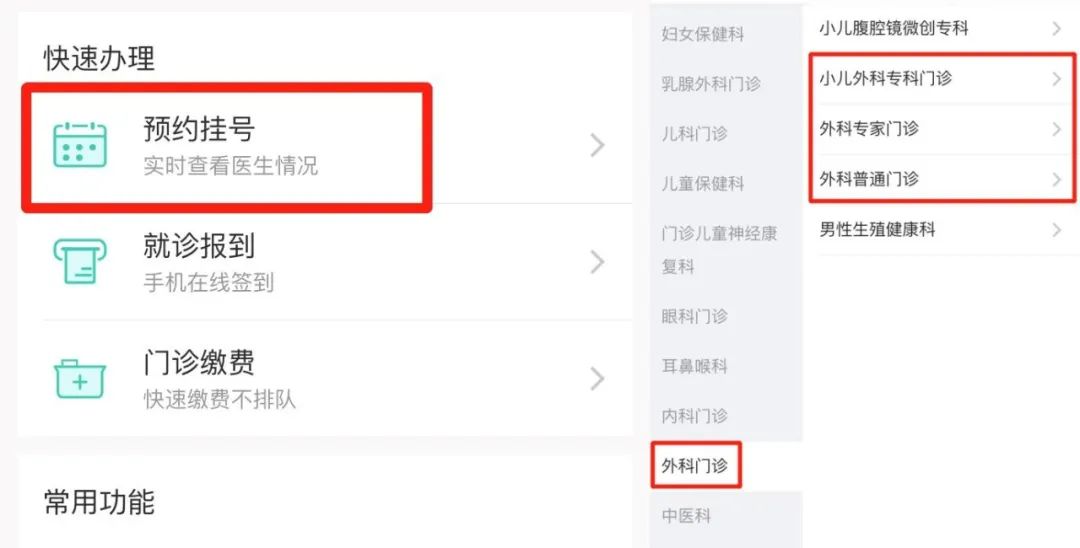The width and height of the screenshot is (1080, 548).
Task: Choose 门诊儿童神经康复科 department
Action: click(719, 250)
